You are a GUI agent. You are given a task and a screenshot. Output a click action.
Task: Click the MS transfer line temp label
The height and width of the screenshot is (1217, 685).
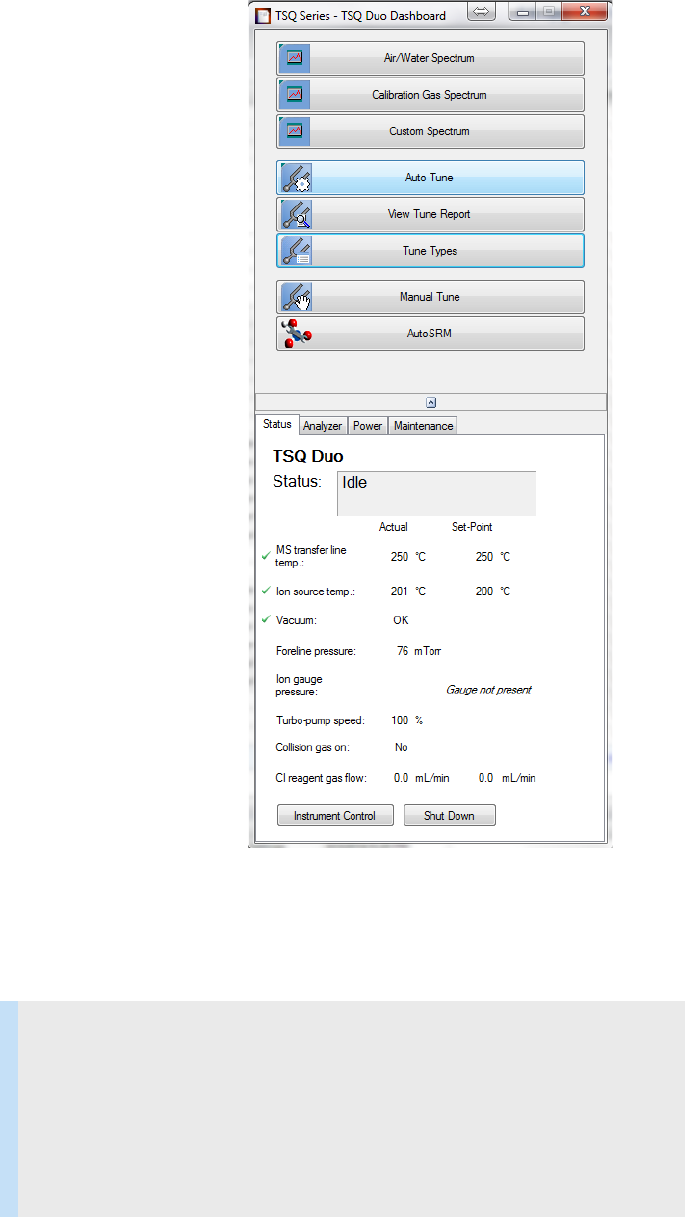pos(311,557)
